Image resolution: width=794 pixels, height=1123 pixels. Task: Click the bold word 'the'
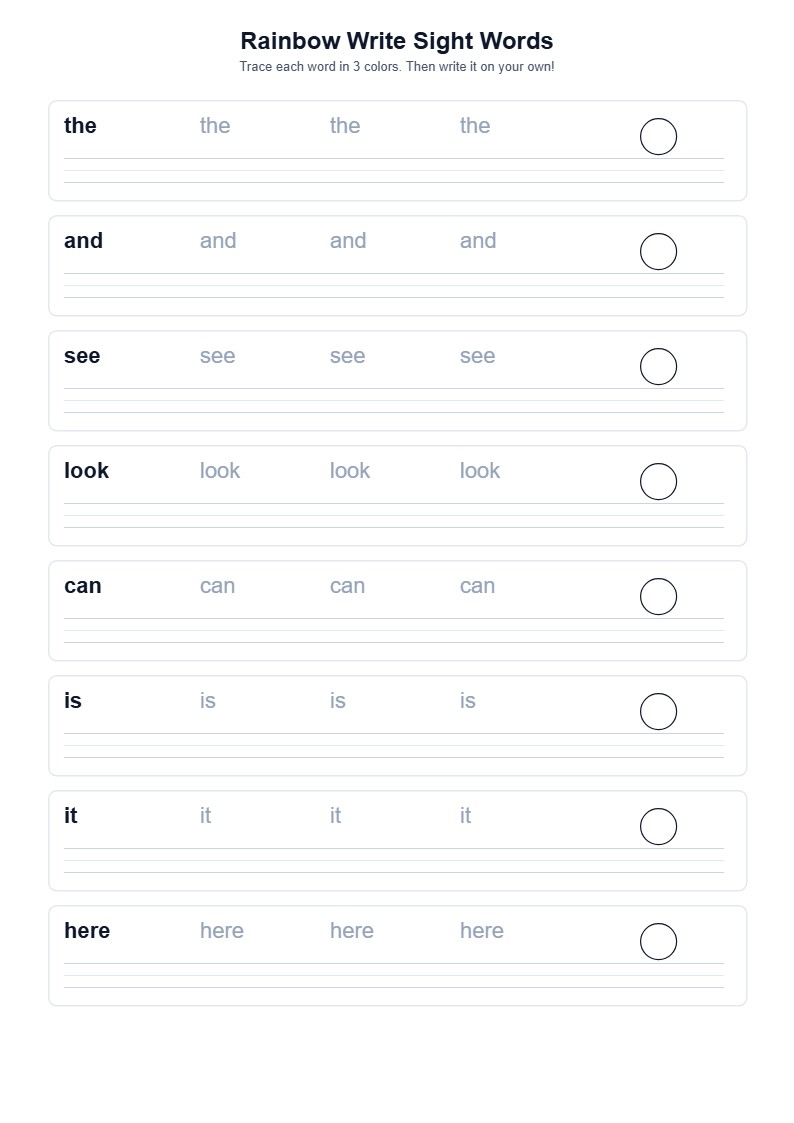tap(80, 125)
